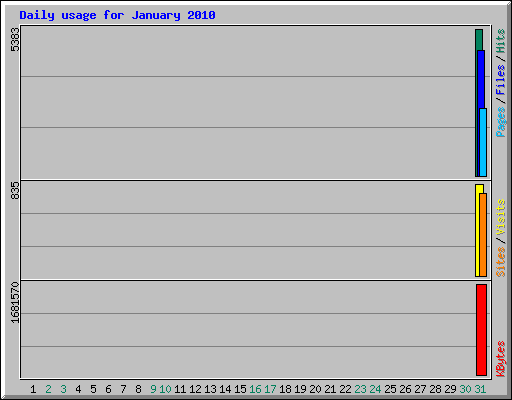Click day 30 on the x-axis
This screenshot has height=400, width=512.
(x=465, y=389)
